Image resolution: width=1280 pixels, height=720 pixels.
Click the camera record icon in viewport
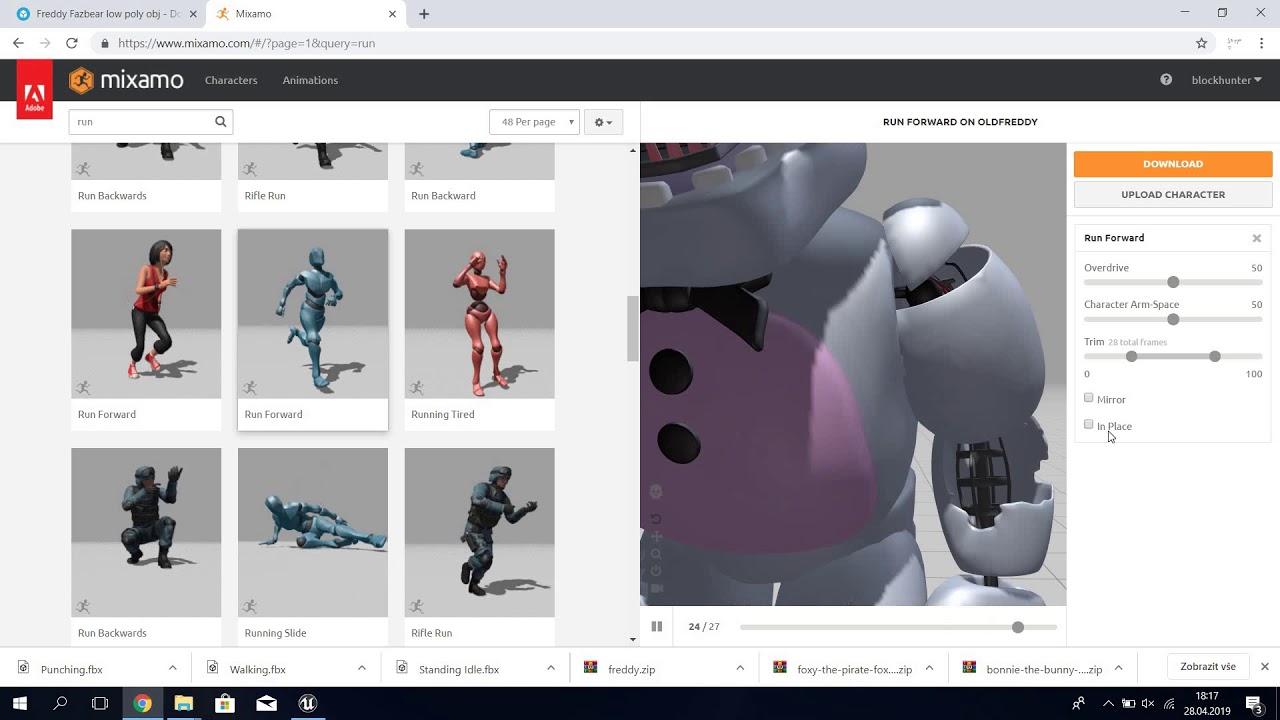coord(657,589)
